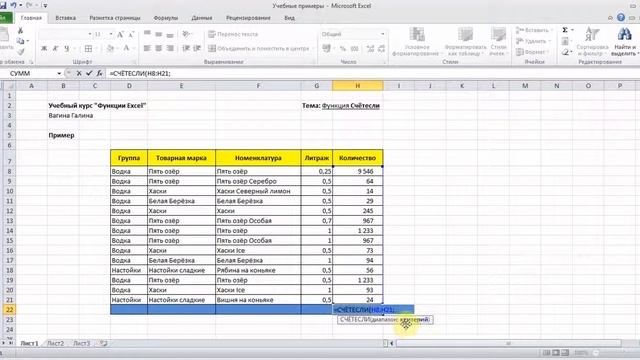The width and height of the screenshot is (640, 360).
Task: Click the Undo arrow in quick access toolbar
Action: pos(13,5)
